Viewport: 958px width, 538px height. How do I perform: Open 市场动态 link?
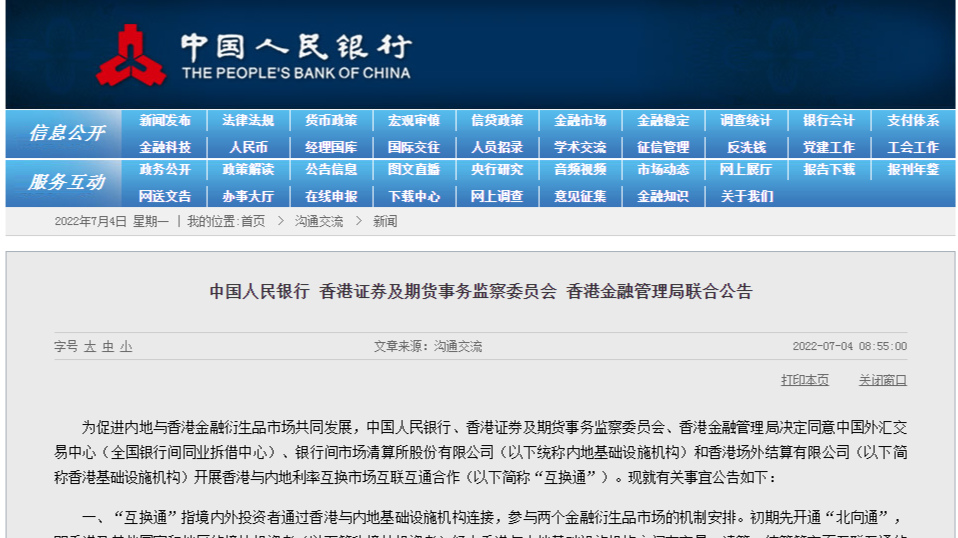[664, 169]
